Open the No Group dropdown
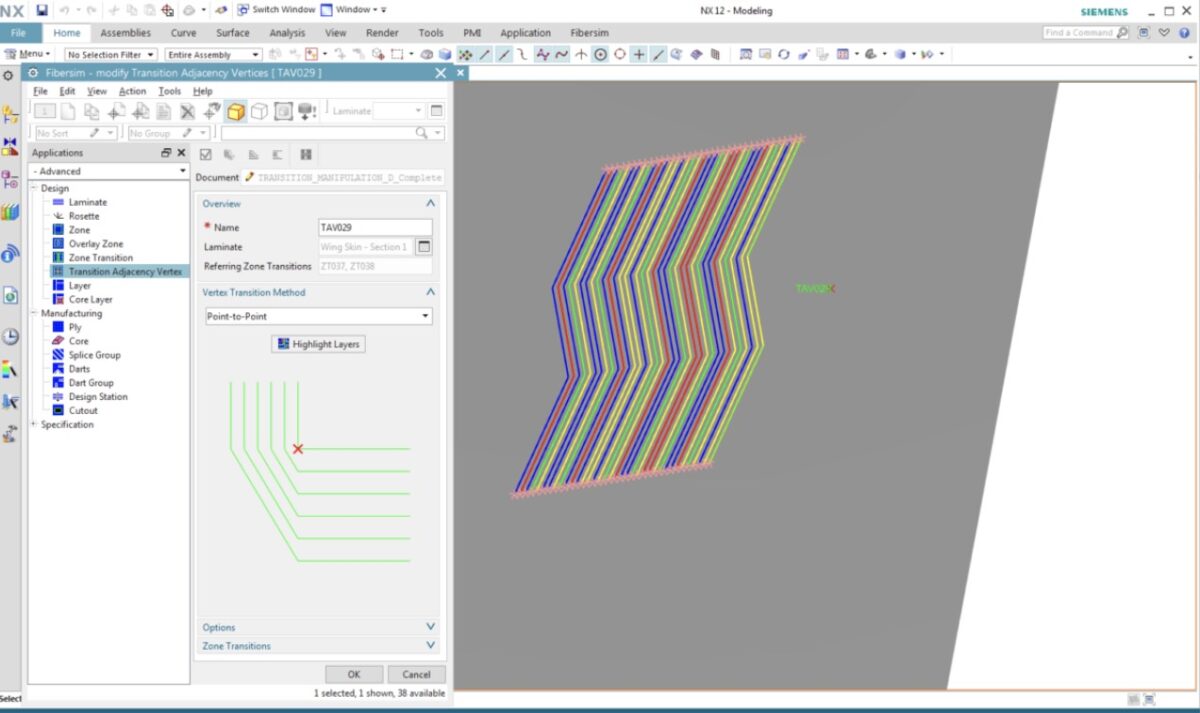The width and height of the screenshot is (1200, 713). coord(168,133)
